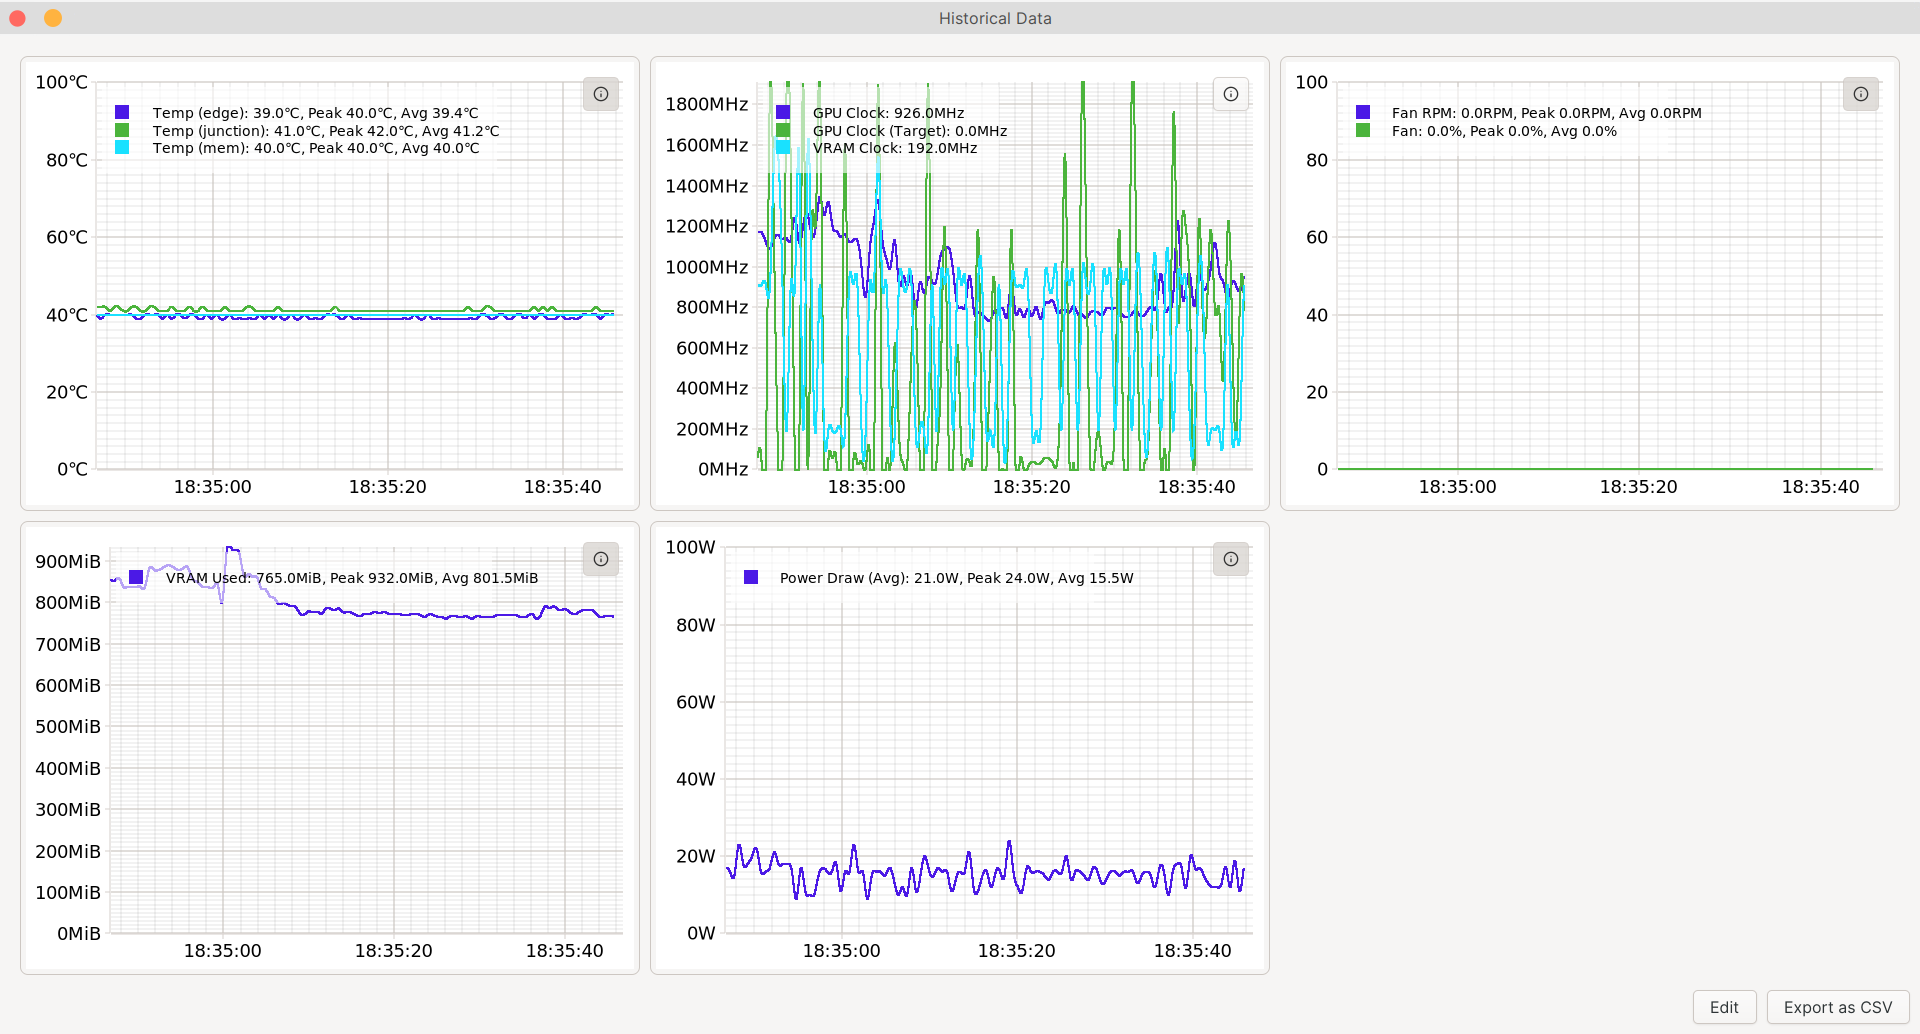Click 18:35:20 time label on fan chart

(x=1639, y=487)
